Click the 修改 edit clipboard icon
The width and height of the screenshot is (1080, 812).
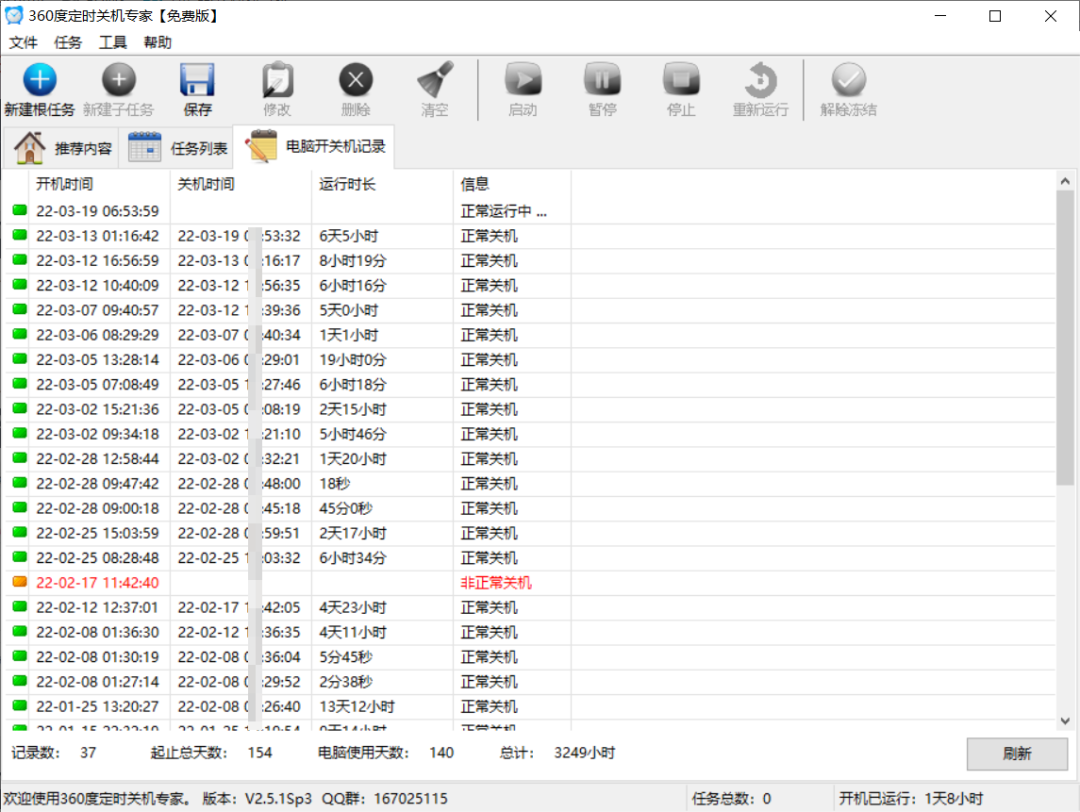point(277,80)
